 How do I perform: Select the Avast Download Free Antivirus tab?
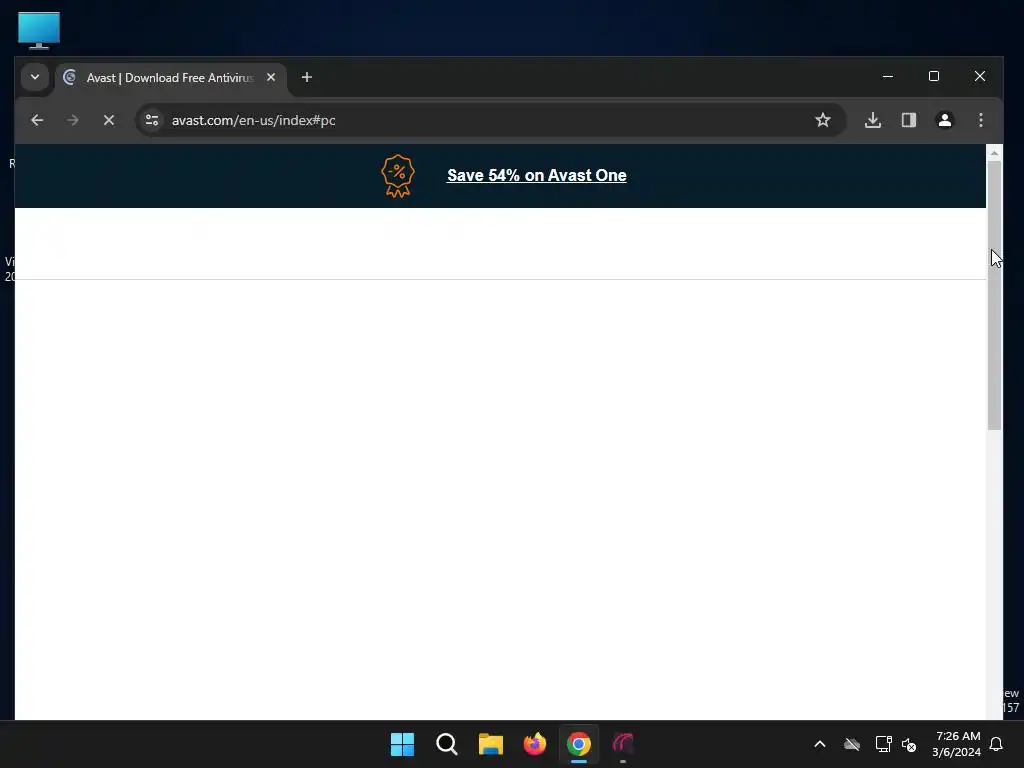coord(170,78)
